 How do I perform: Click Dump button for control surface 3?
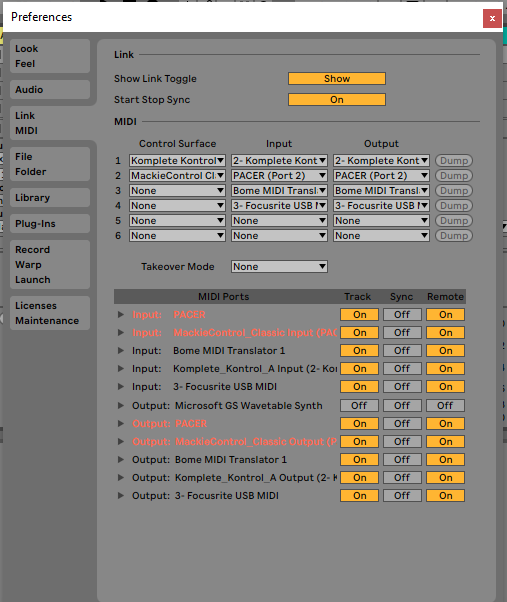(454, 190)
